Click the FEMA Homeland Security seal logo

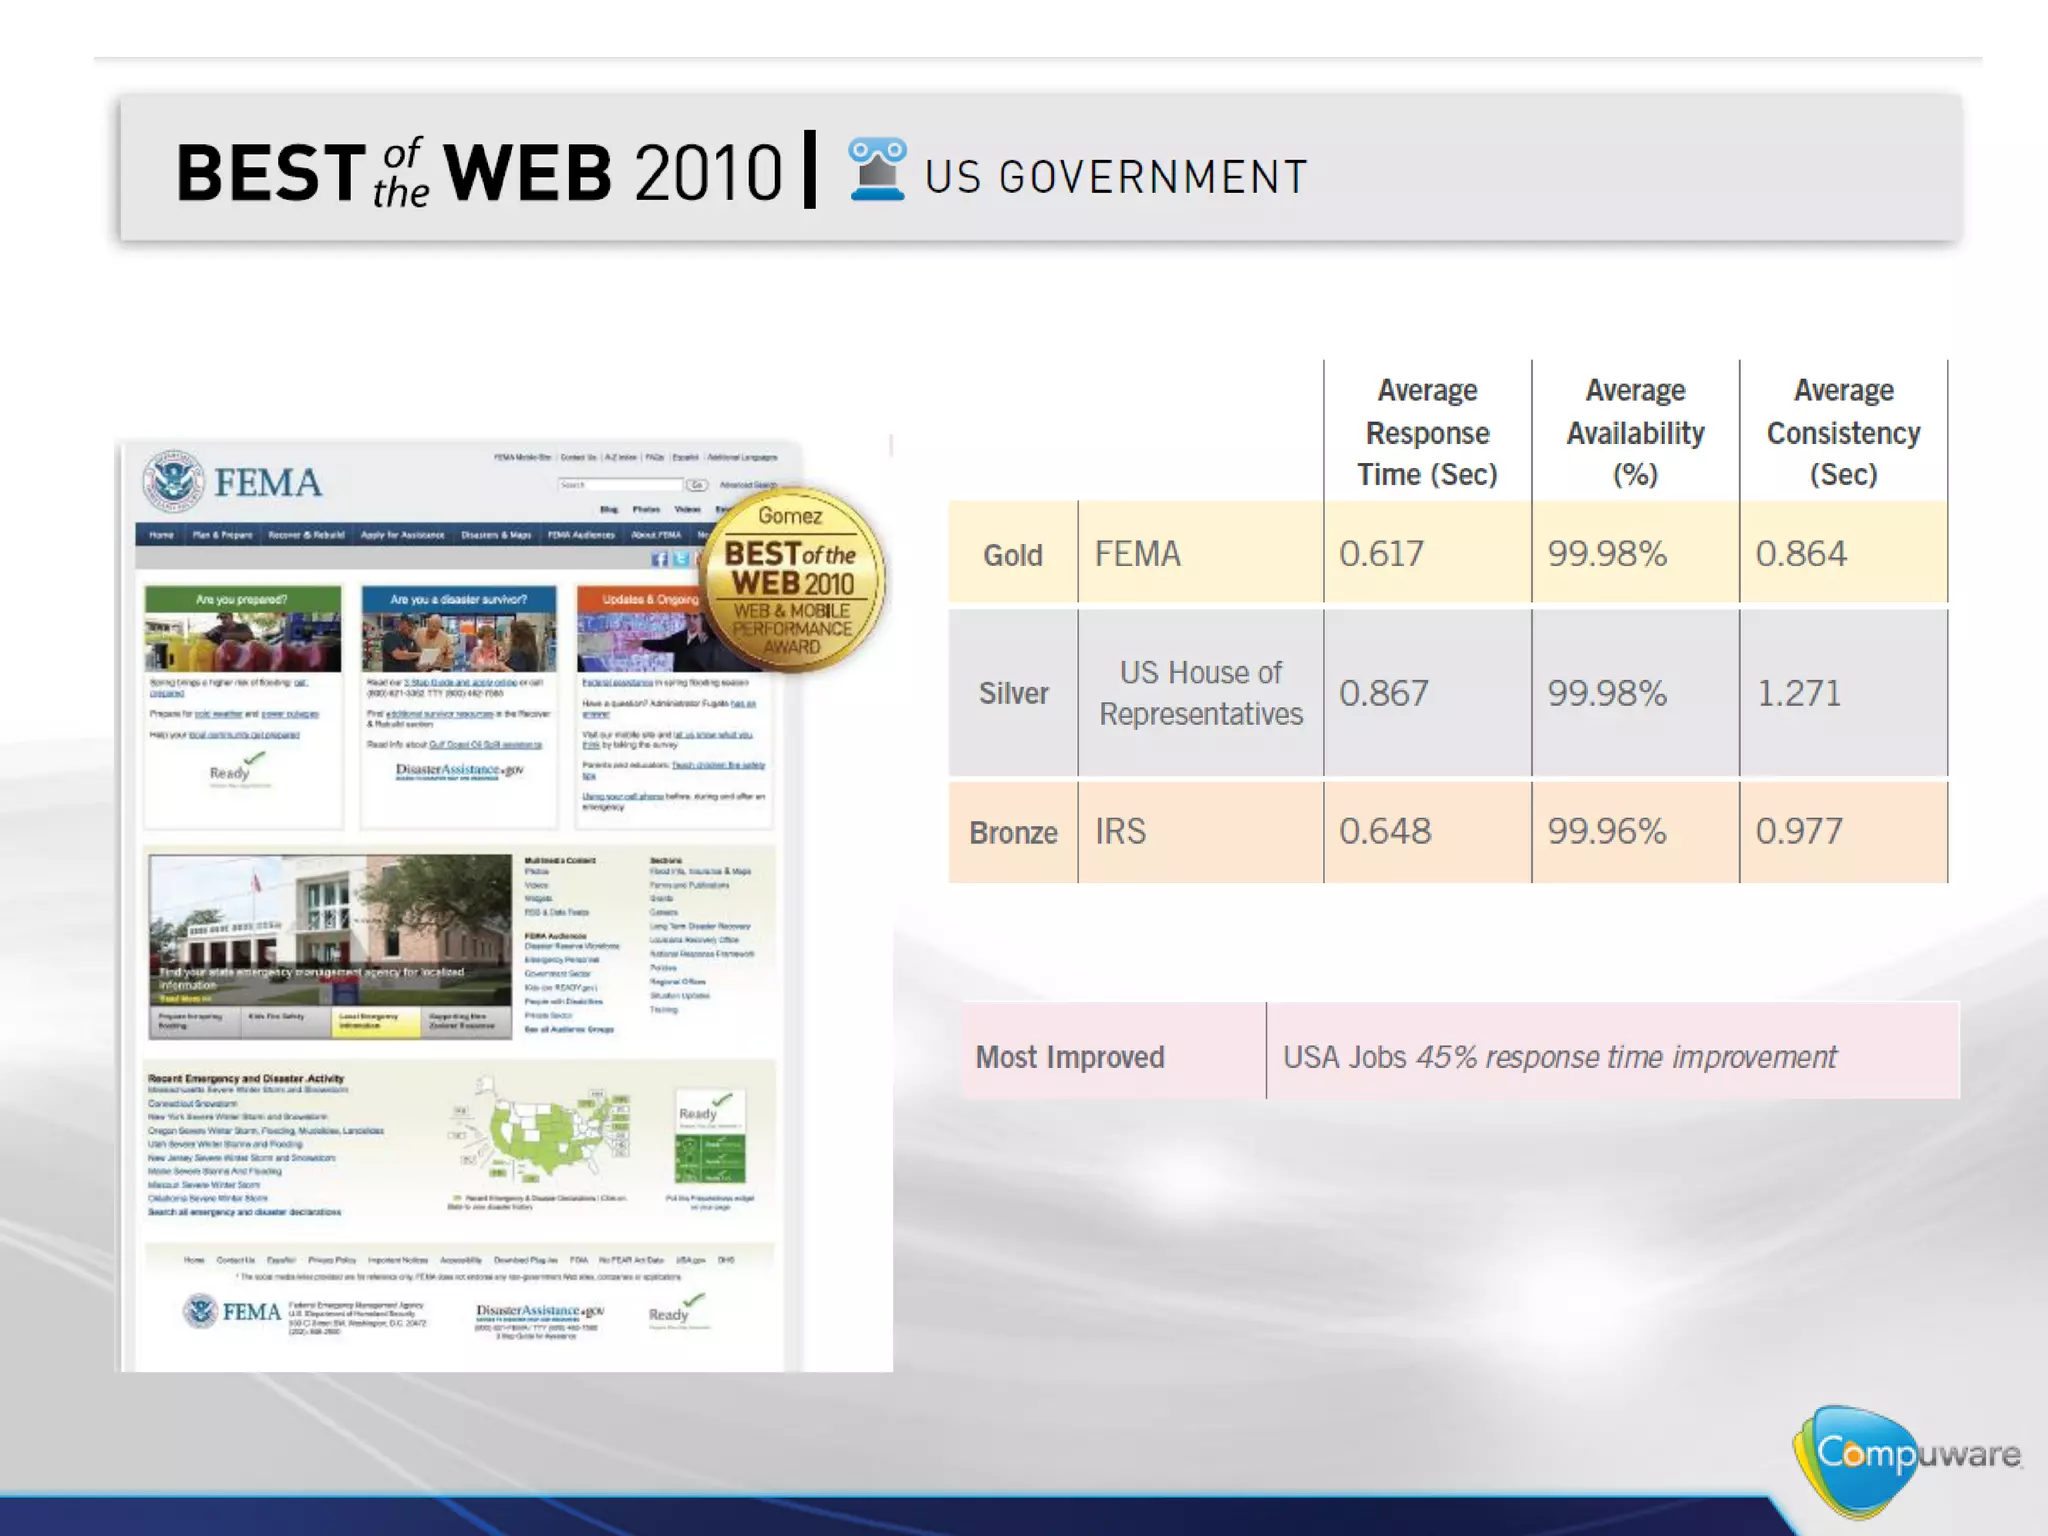[172, 482]
